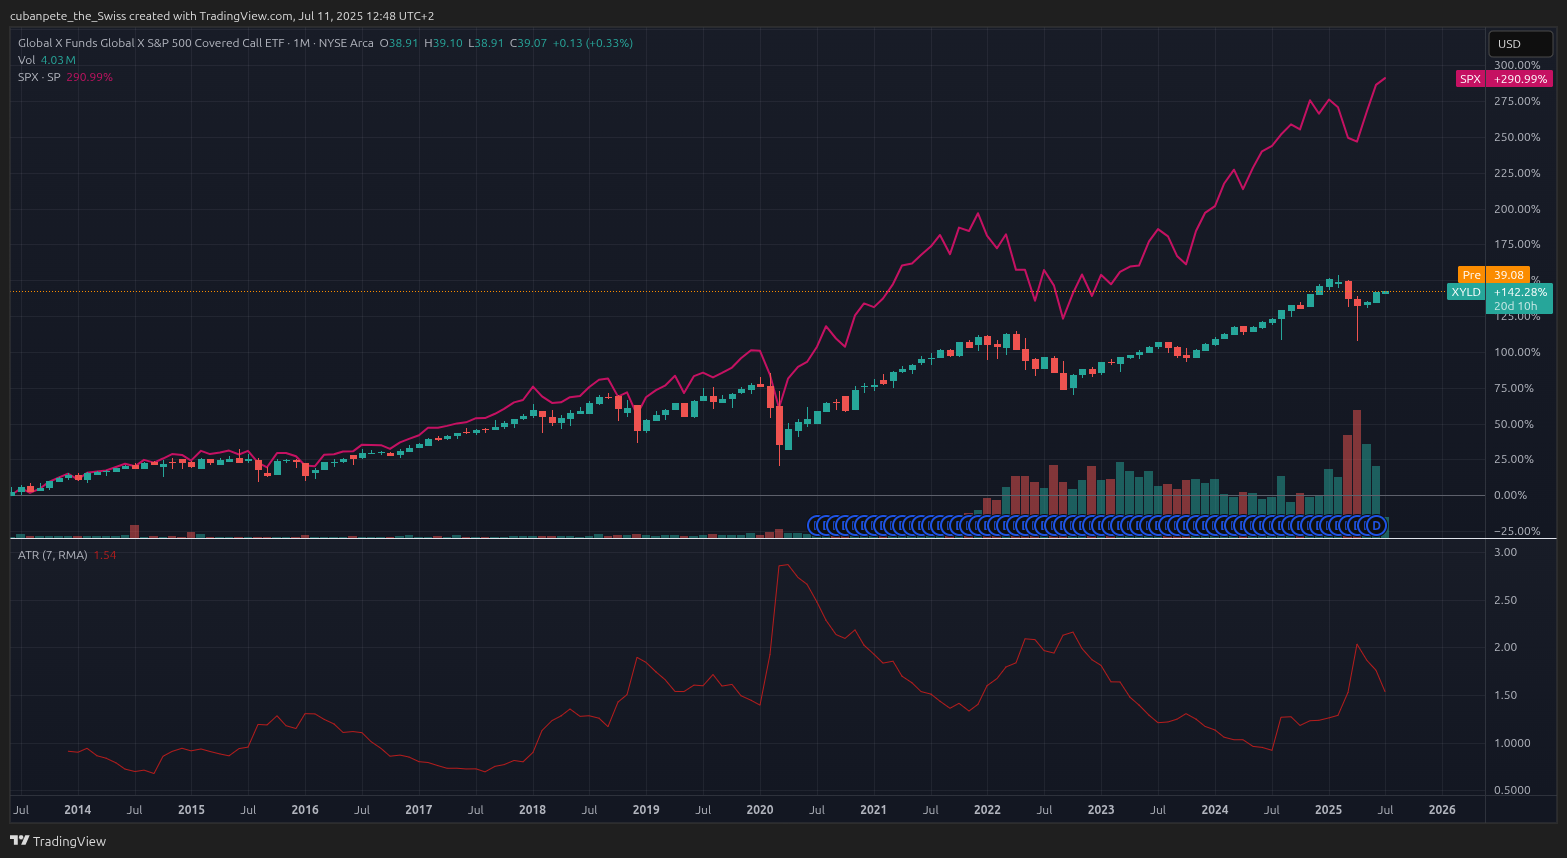The image size is (1567, 858).
Task: Click the TradingView logo in the footer
Action: click(x=58, y=841)
